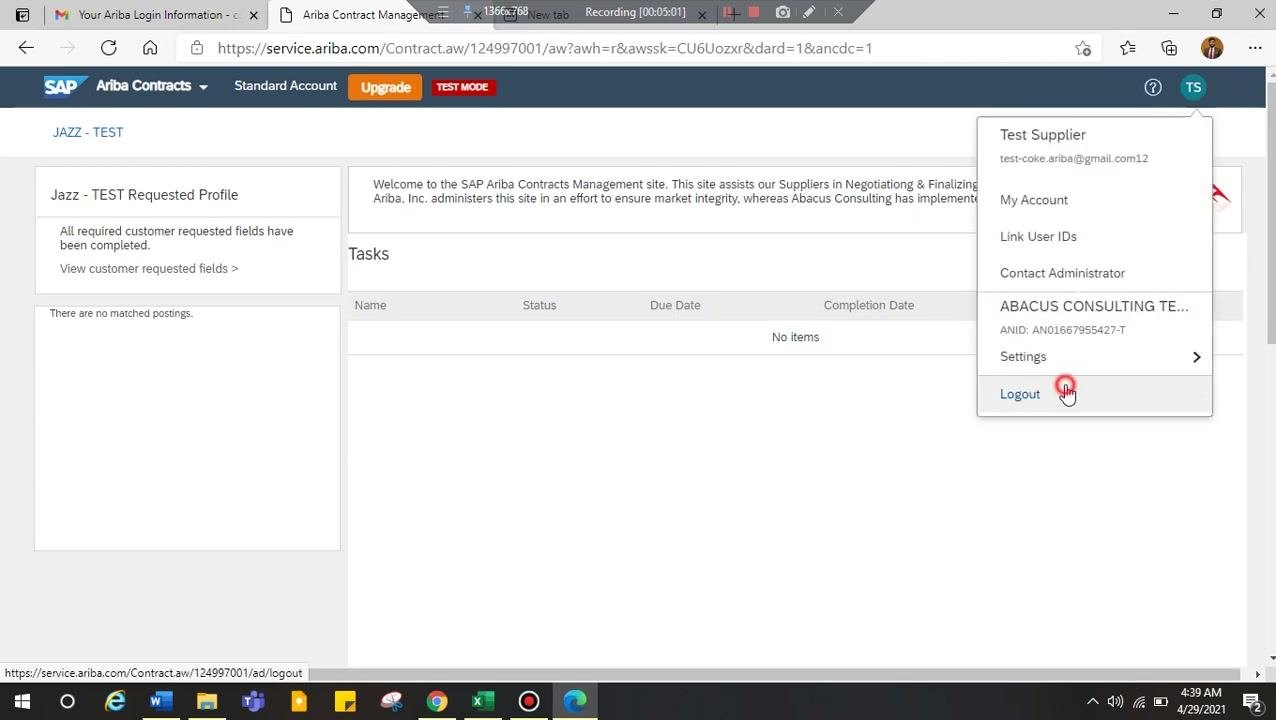Take a snapshot with recorder camera icon

[x=782, y=13]
